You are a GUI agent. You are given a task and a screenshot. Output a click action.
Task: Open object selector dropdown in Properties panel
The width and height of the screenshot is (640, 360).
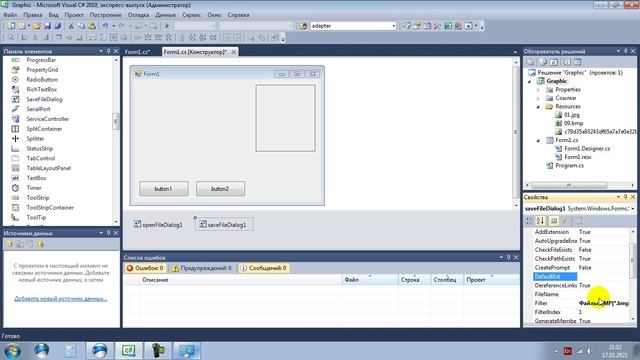coord(632,209)
